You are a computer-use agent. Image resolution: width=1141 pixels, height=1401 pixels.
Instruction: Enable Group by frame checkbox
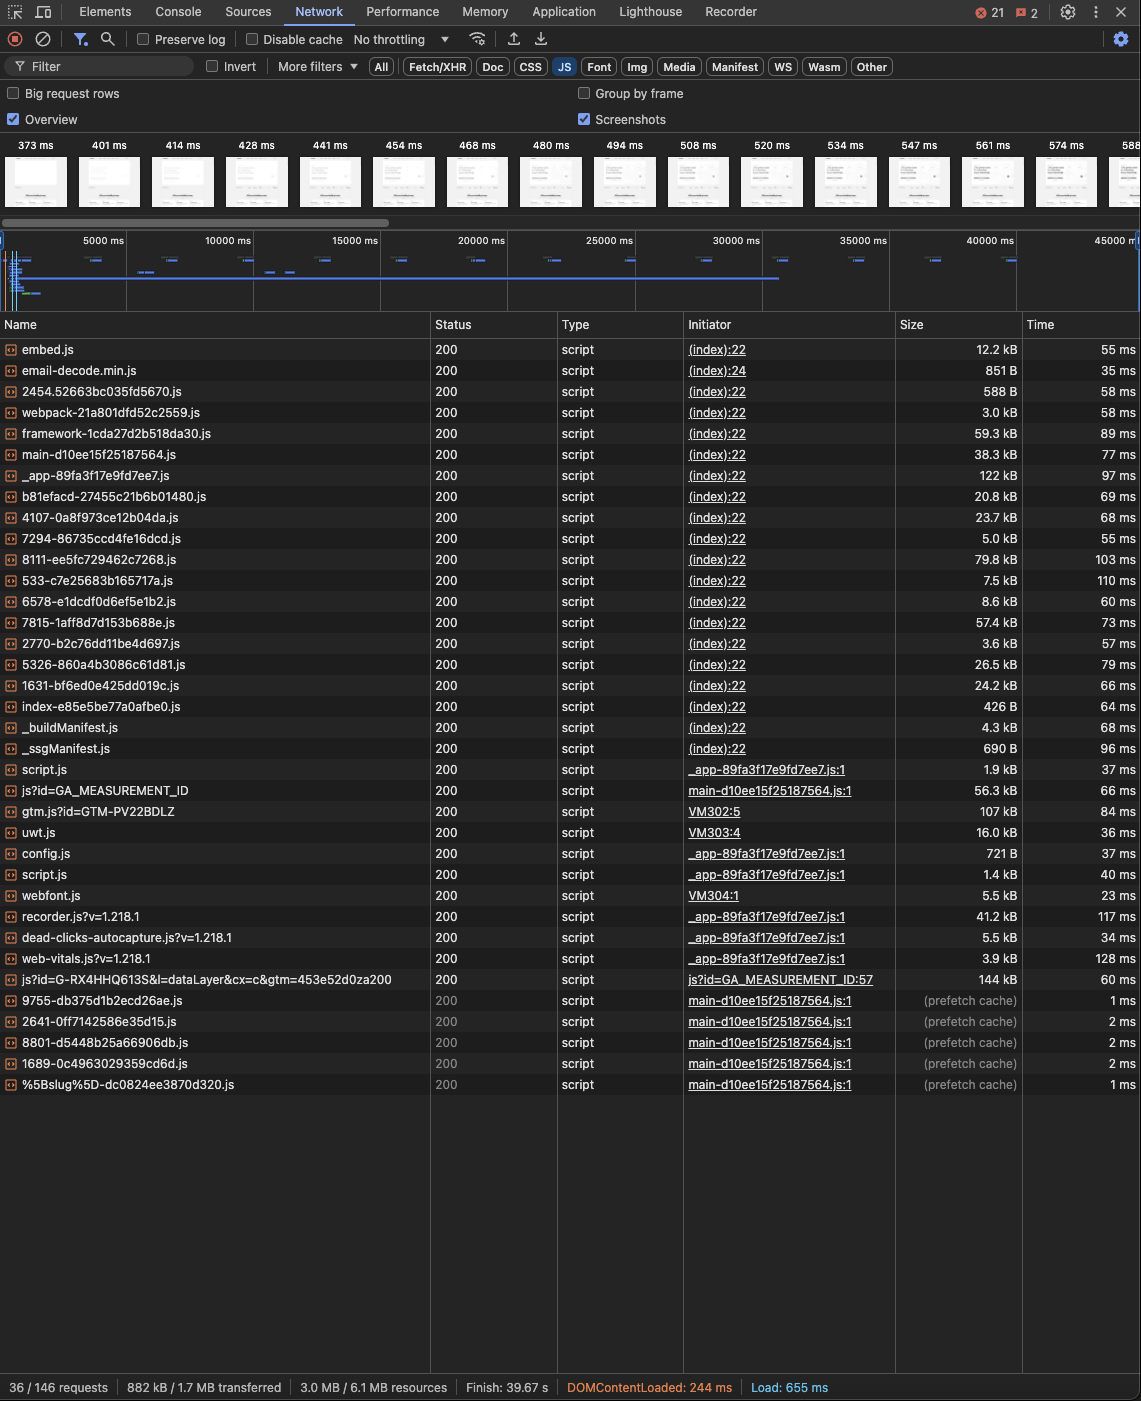[584, 93]
